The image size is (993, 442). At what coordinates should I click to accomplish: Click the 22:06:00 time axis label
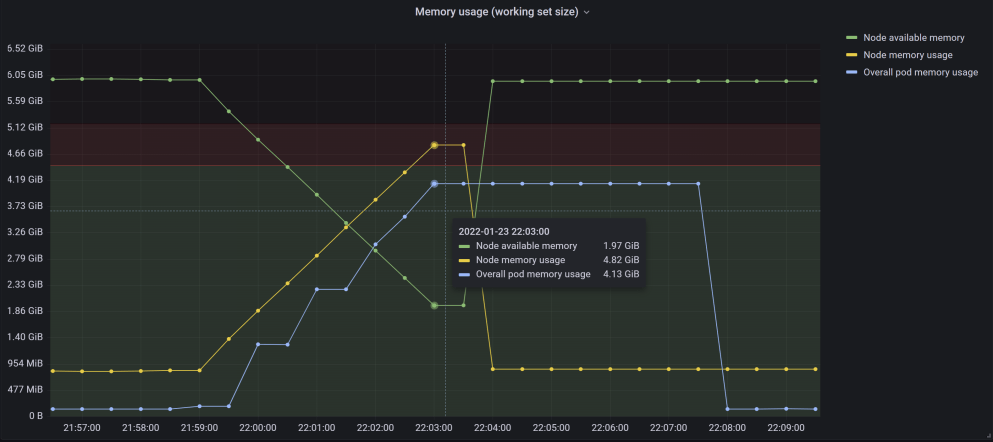pos(610,427)
